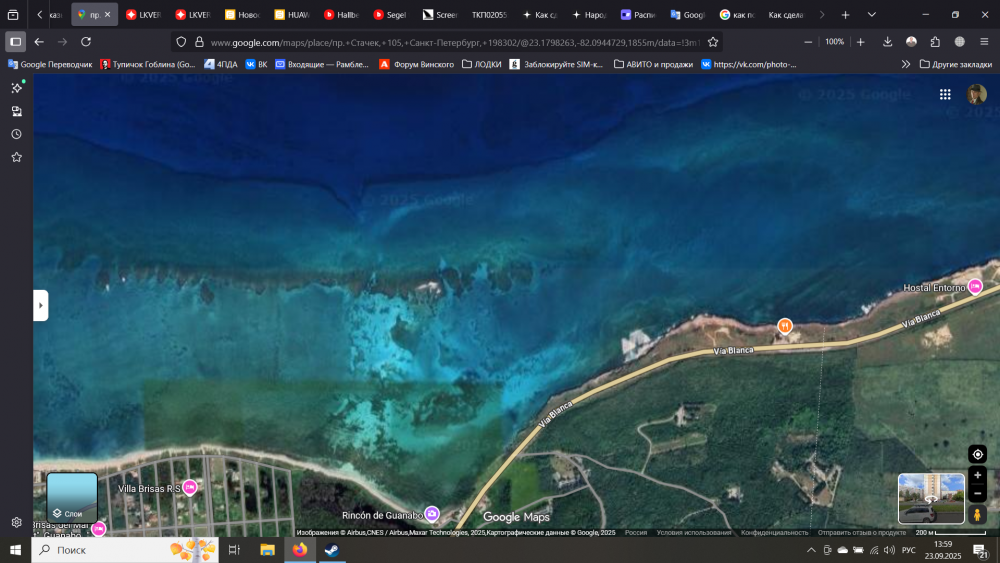
Task: Bookmark page with address bar star
Action: coord(713,42)
